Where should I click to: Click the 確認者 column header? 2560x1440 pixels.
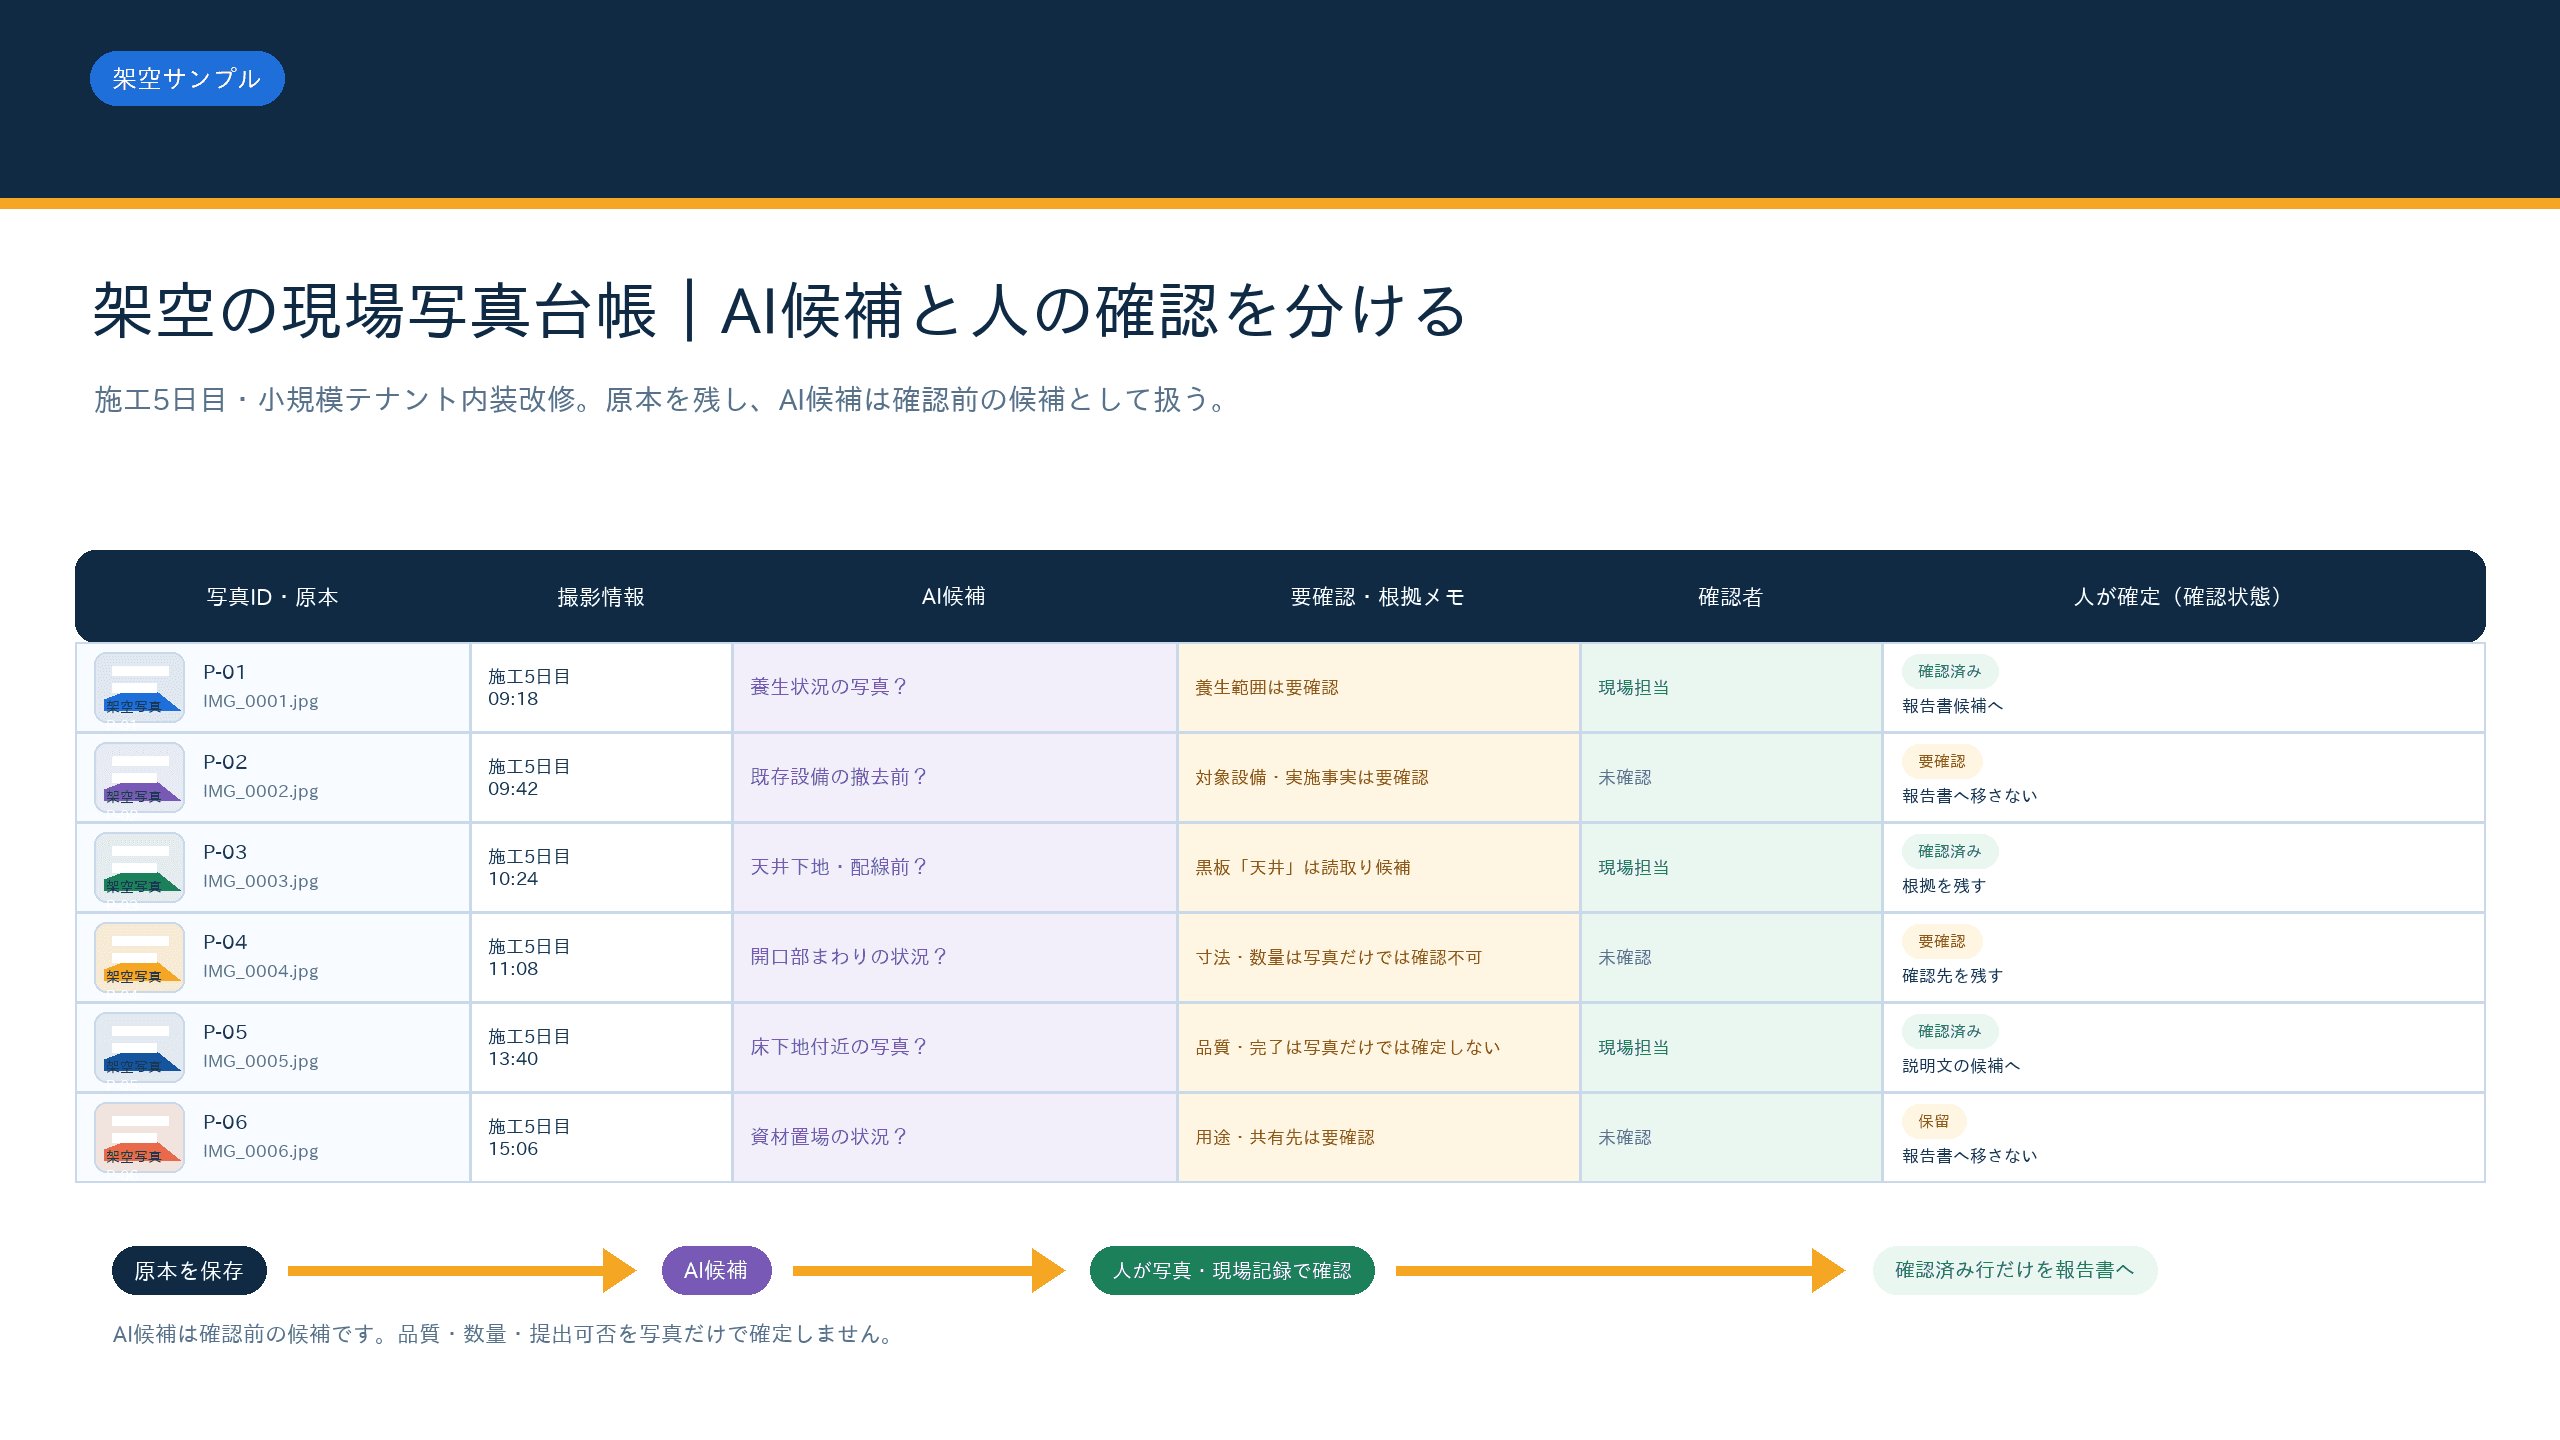coord(1730,597)
